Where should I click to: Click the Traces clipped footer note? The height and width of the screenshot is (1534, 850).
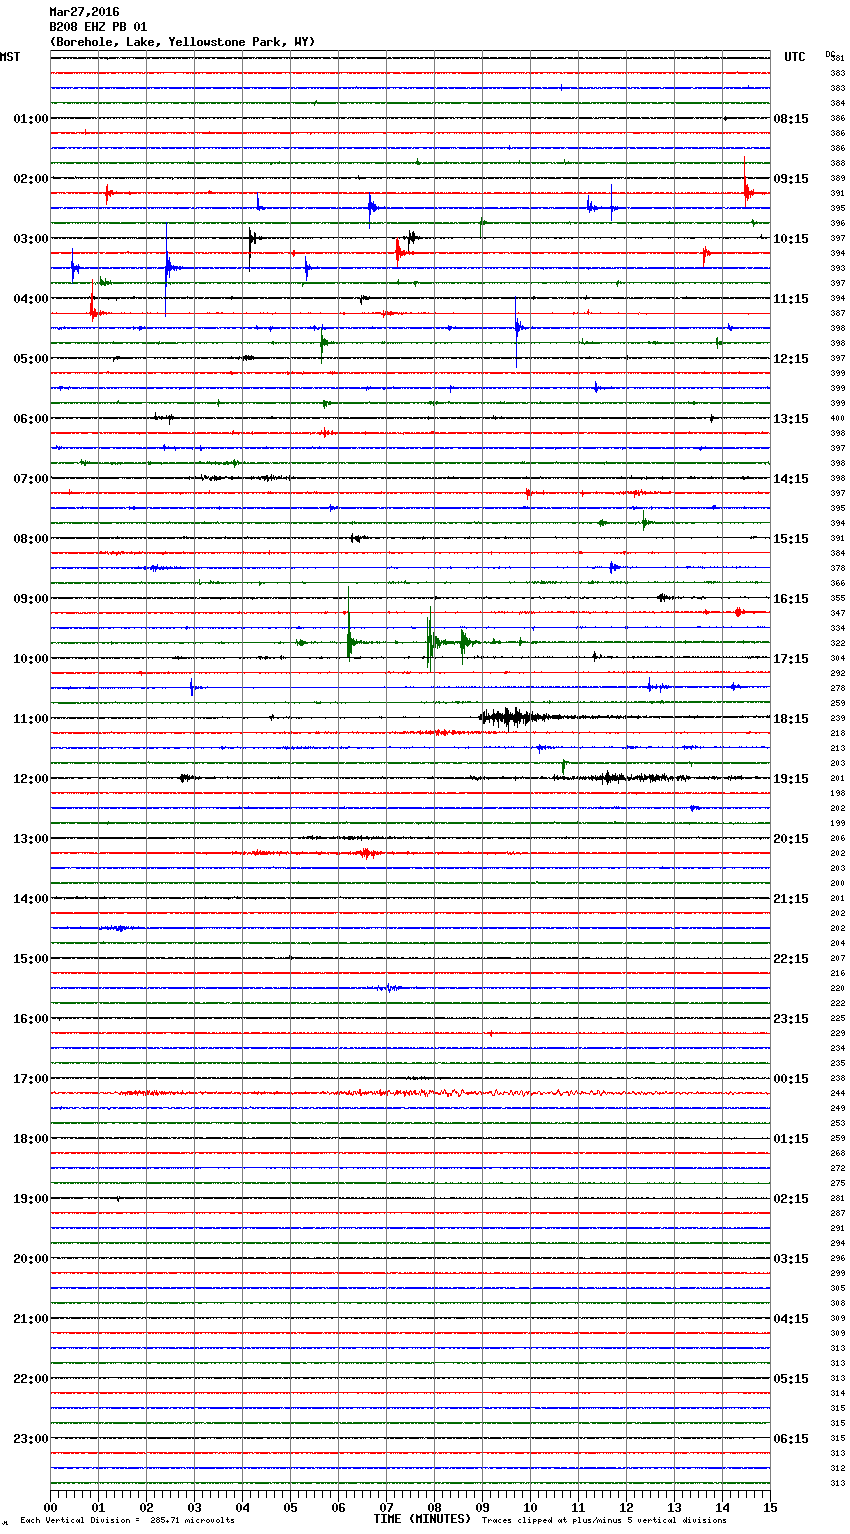[x=604, y=1520]
